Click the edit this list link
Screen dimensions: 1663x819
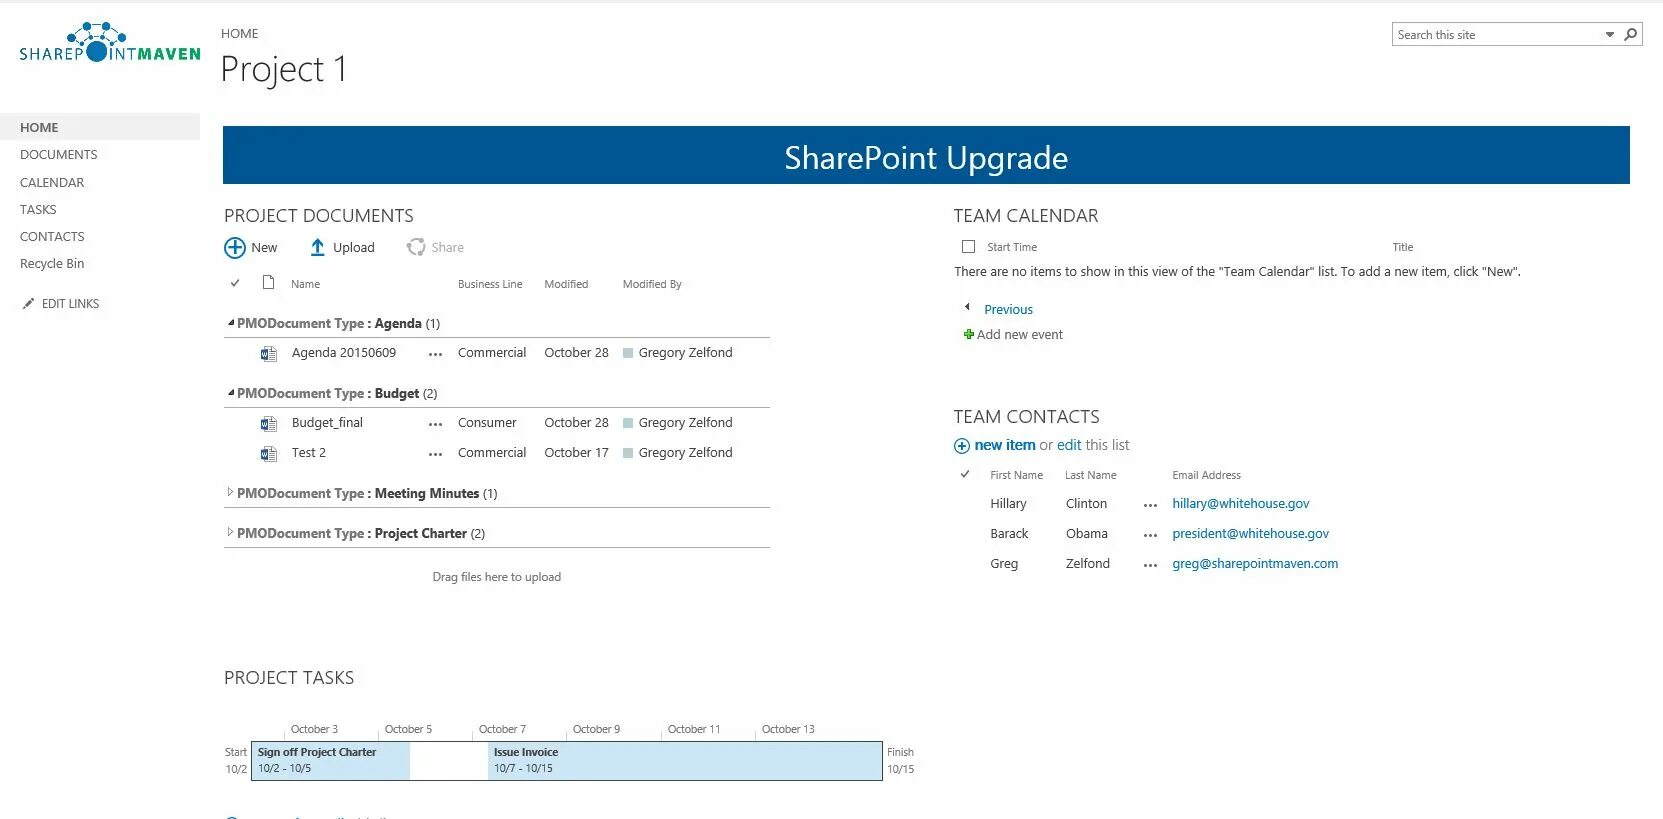tap(1069, 445)
